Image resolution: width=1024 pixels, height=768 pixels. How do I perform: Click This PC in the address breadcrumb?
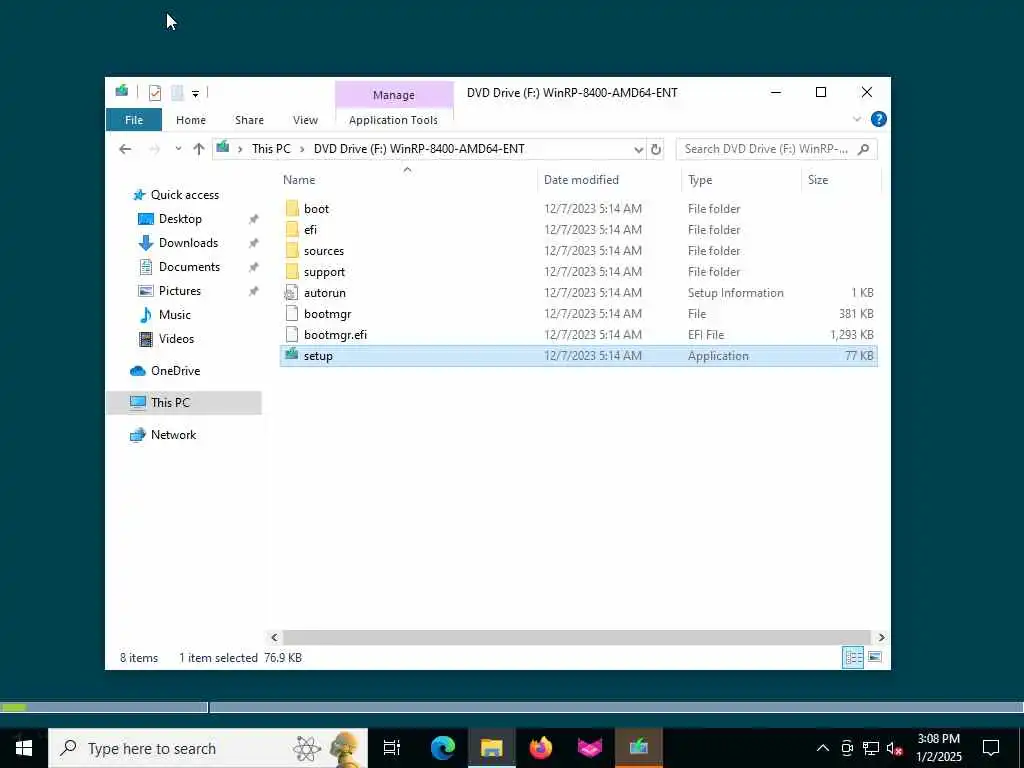(x=271, y=150)
